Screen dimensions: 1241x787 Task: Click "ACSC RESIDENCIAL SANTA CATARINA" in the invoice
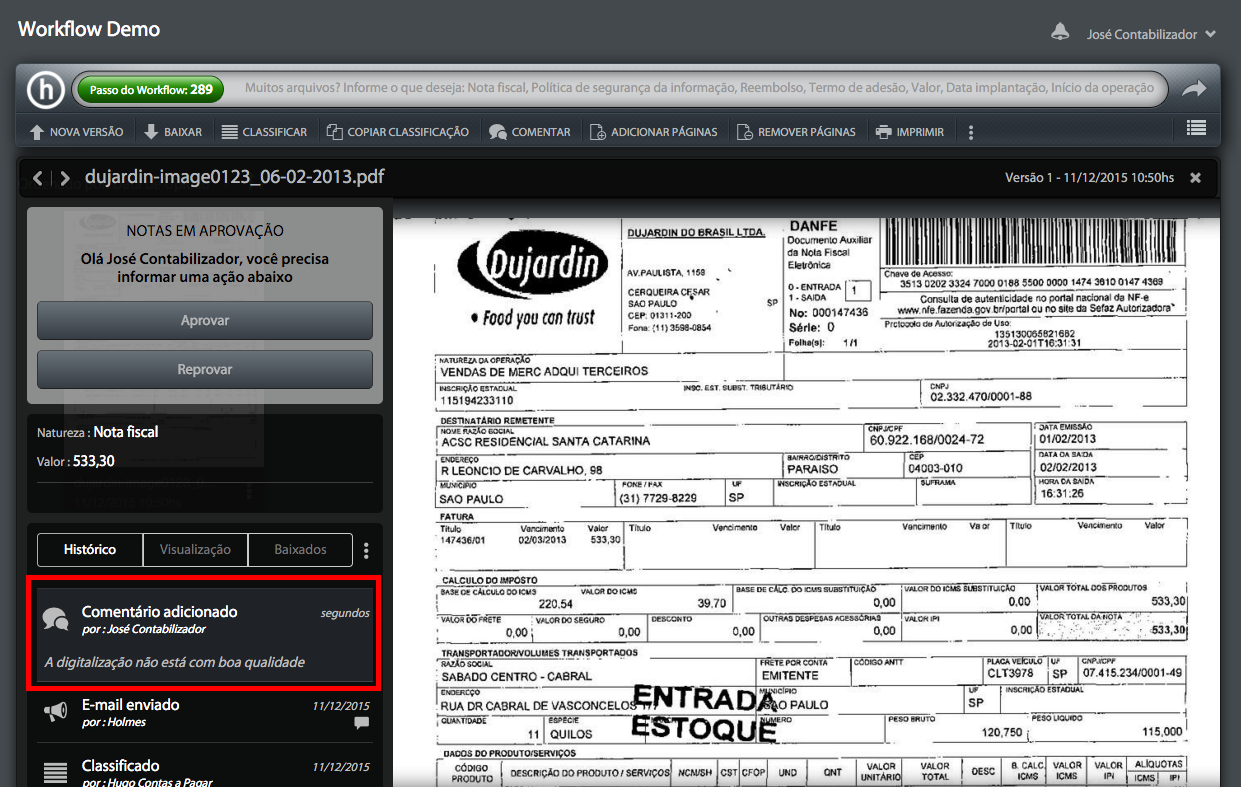pos(545,441)
